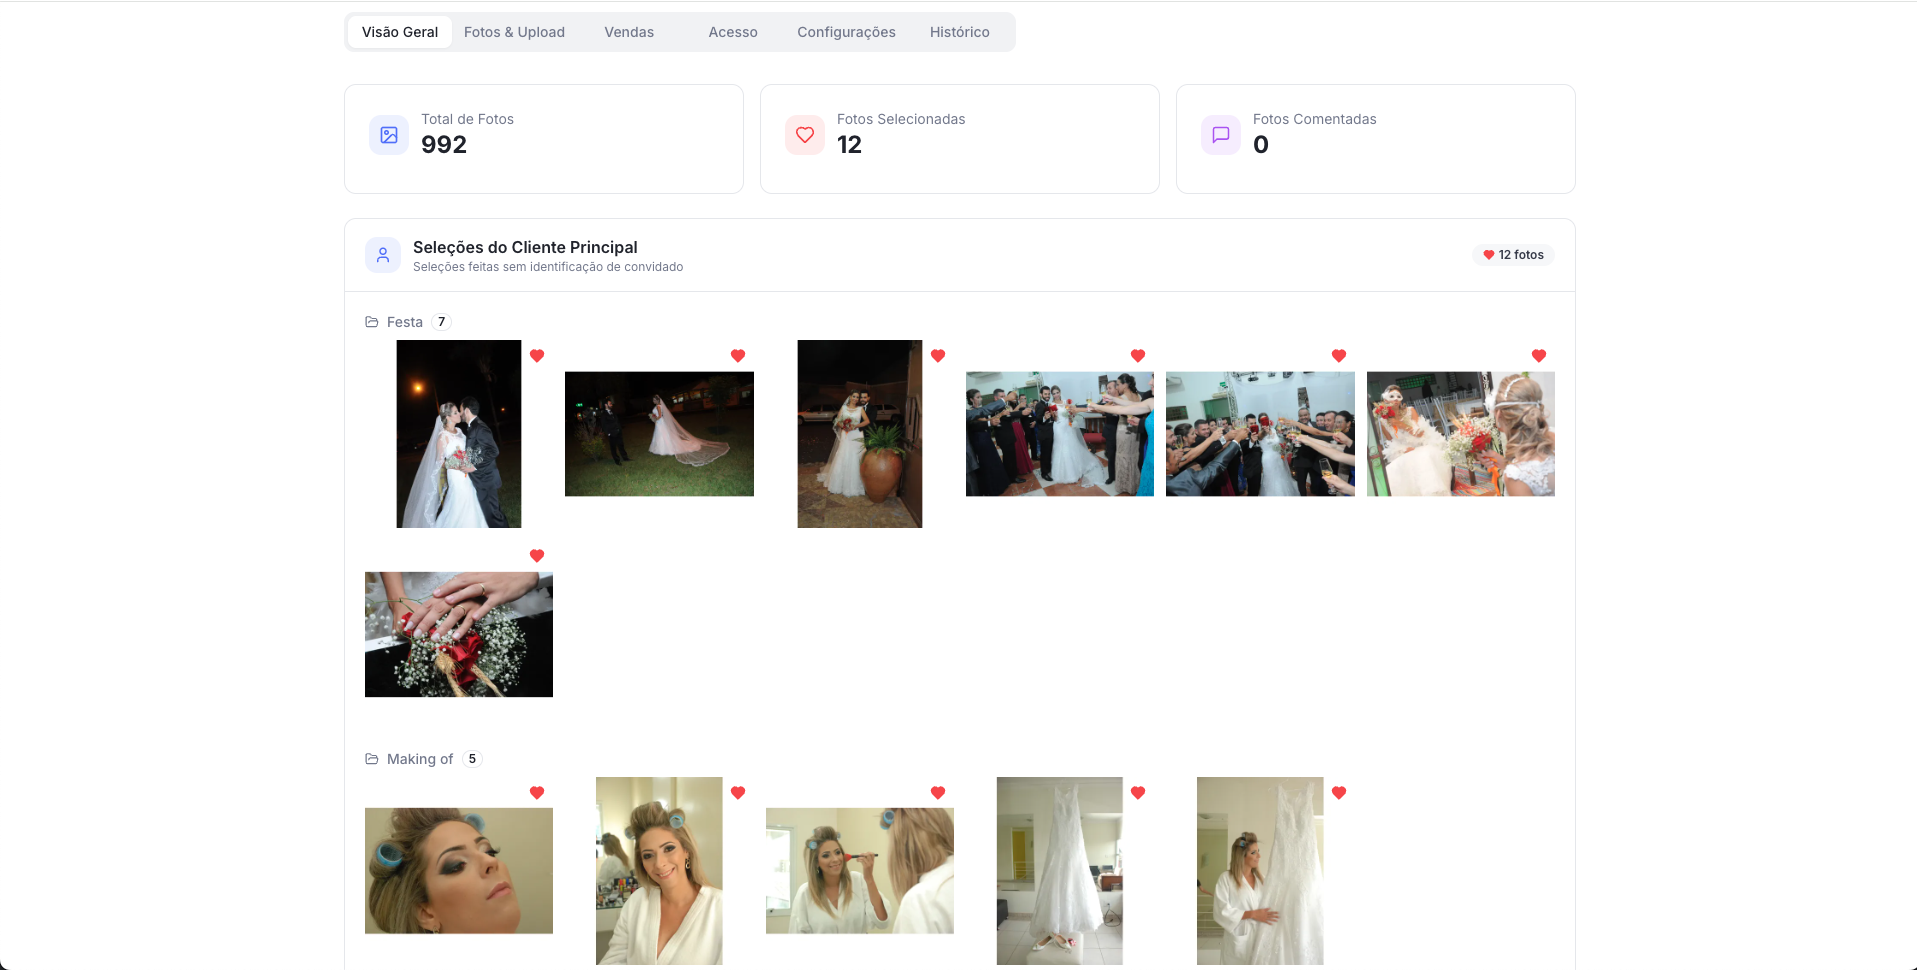The image size is (1917, 970).
Task: Click heart on eye makeup close-up photo
Action: (x=537, y=793)
